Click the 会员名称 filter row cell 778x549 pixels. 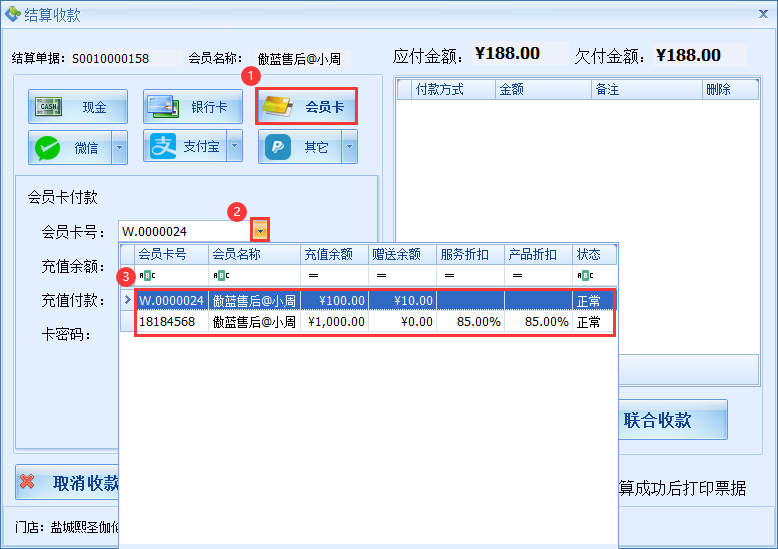(254, 275)
